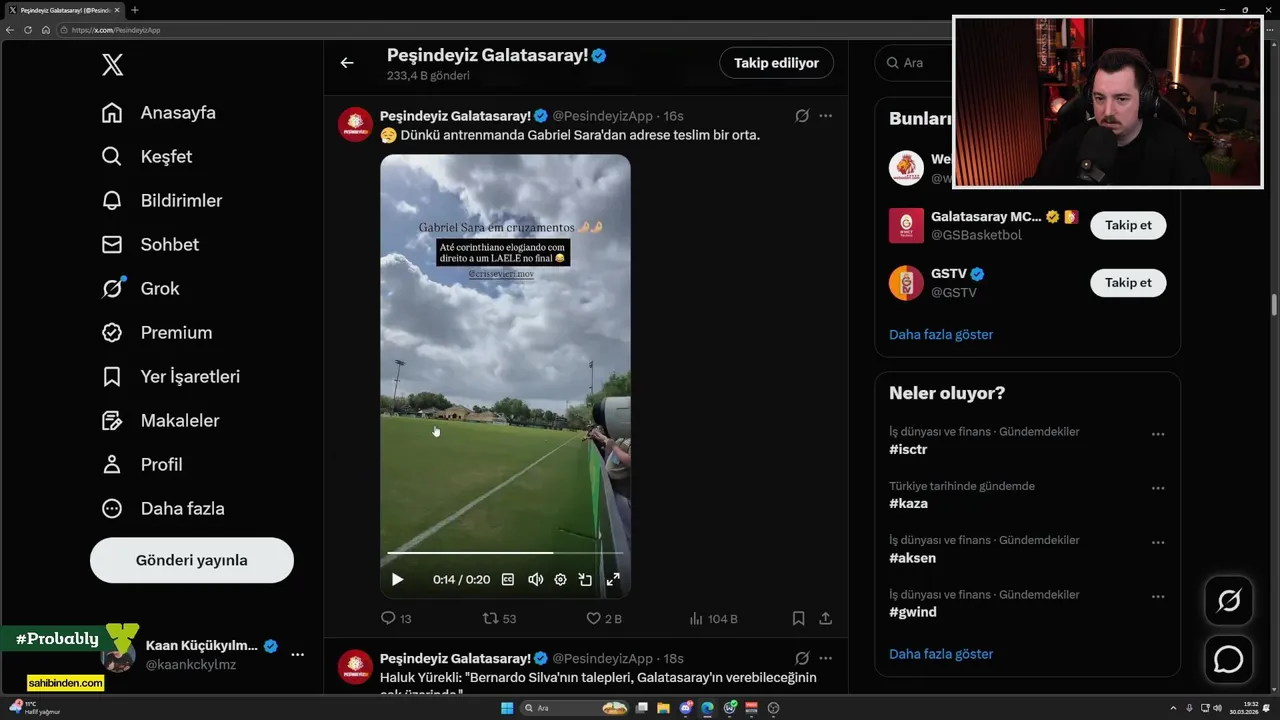Click Daha fazla göster under trends
The height and width of the screenshot is (720, 1280).
pyautogui.click(x=941, y=654)
